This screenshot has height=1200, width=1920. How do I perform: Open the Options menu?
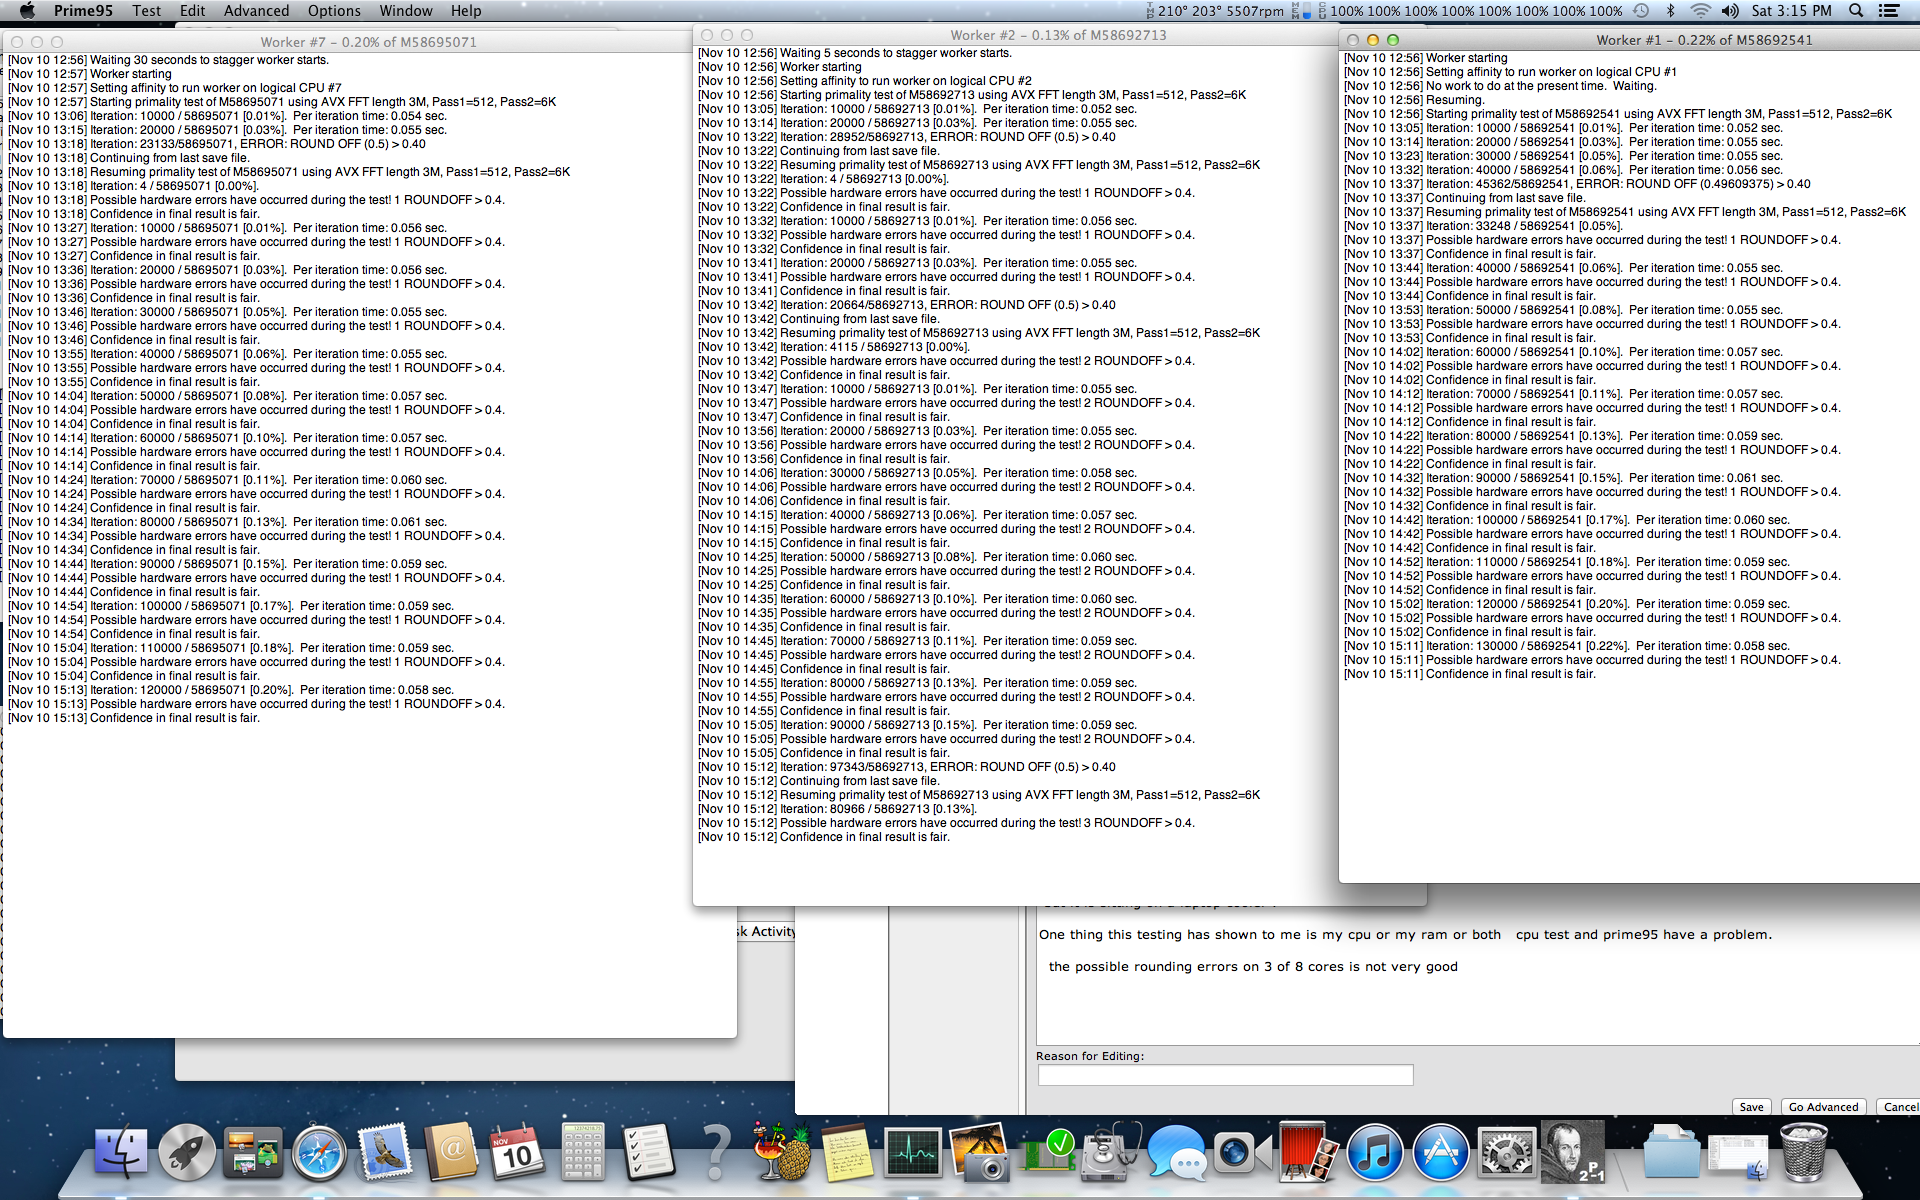point(334,11)
